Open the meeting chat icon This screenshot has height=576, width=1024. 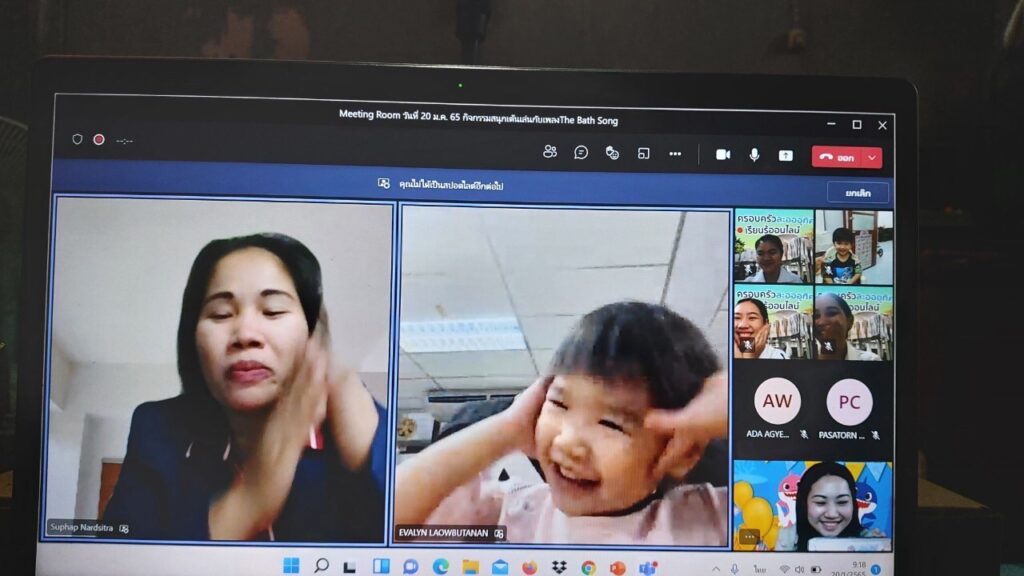[x=581, y=152]
